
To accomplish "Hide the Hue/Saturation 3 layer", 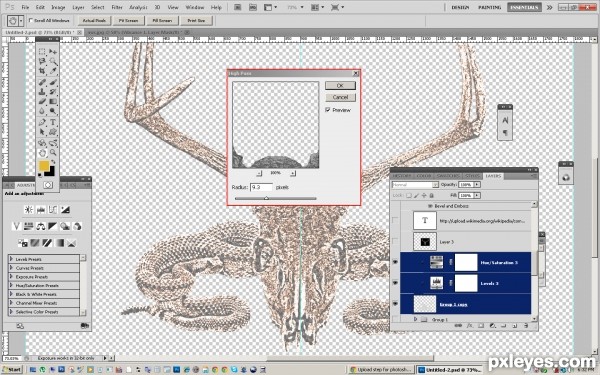I will [x=395, y=262].
